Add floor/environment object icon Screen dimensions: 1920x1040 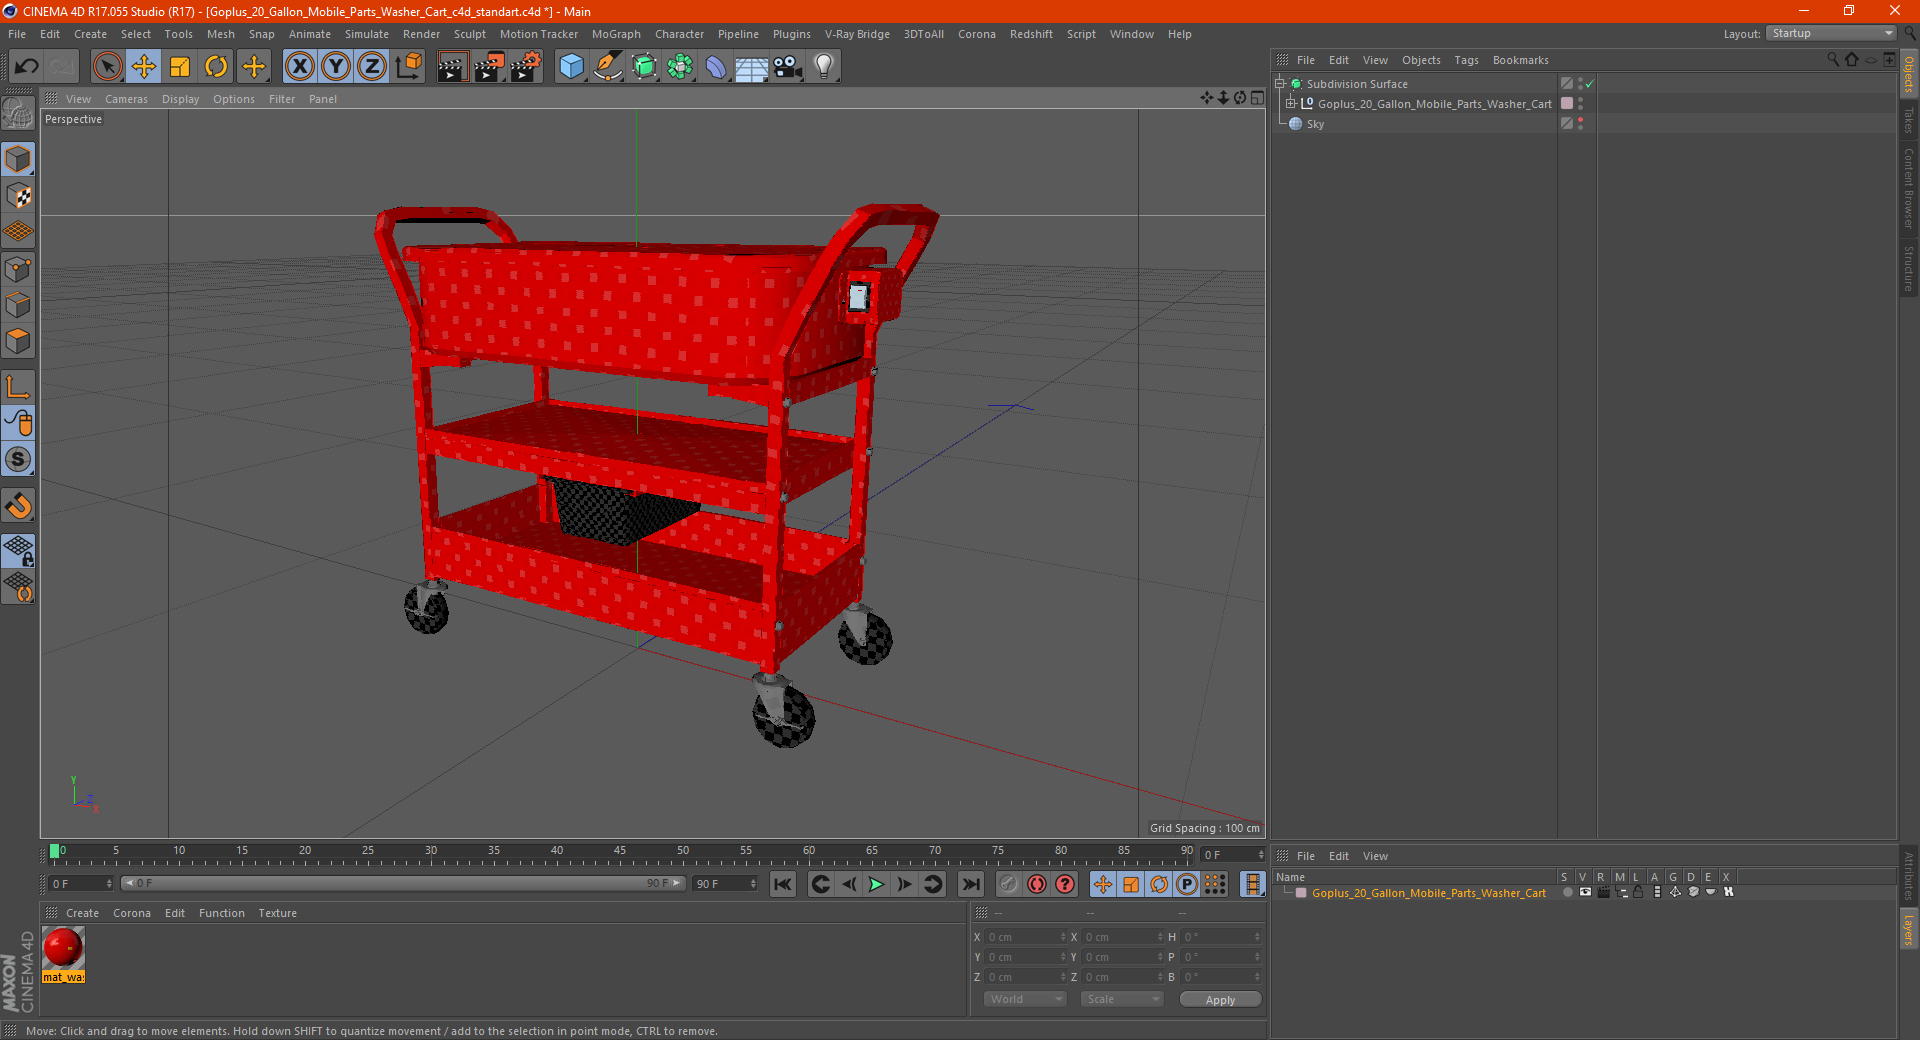[751, 67]
